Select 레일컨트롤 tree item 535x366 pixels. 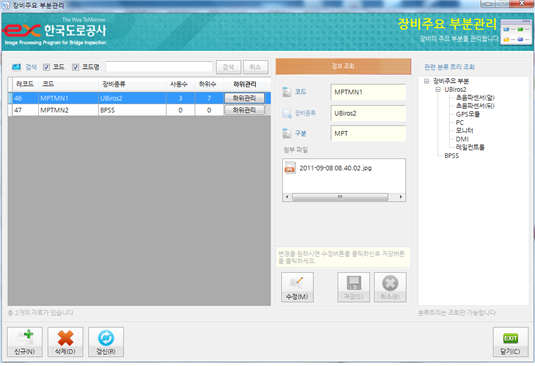tap(470, 147)
